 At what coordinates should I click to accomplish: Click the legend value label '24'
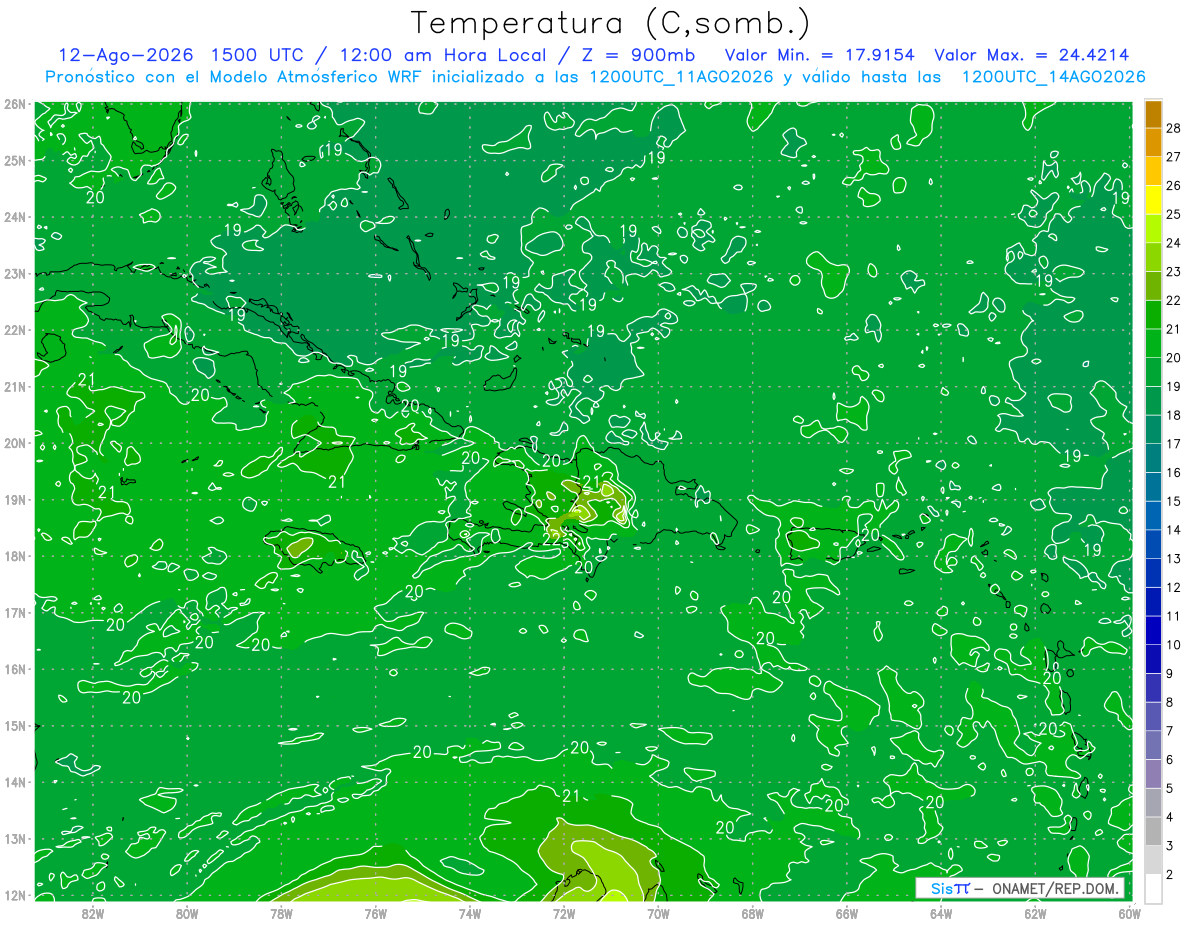pyautogui.click(x=1172, y=242)
